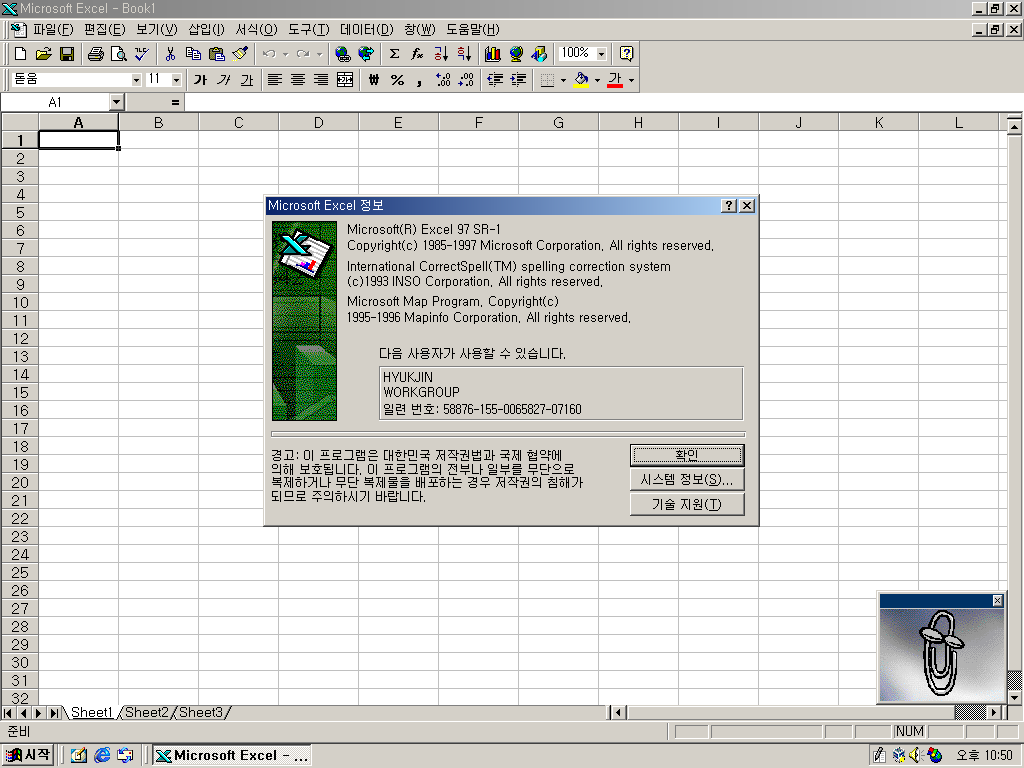1024x768 pixels.
Task: Switch to the Sheet3 tab
Action: (200, 712)
